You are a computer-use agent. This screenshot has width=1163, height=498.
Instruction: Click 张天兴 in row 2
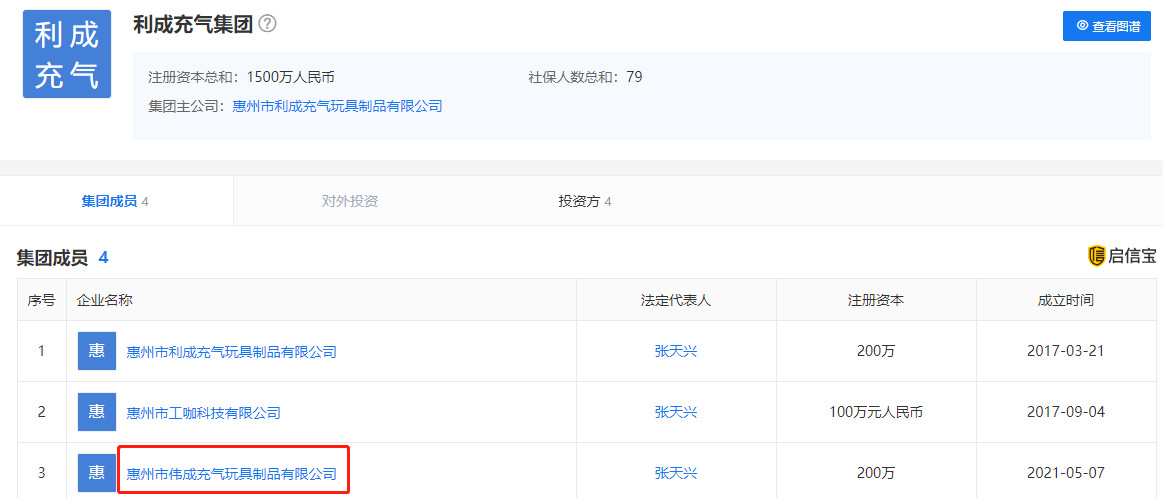tap(676, 412)
